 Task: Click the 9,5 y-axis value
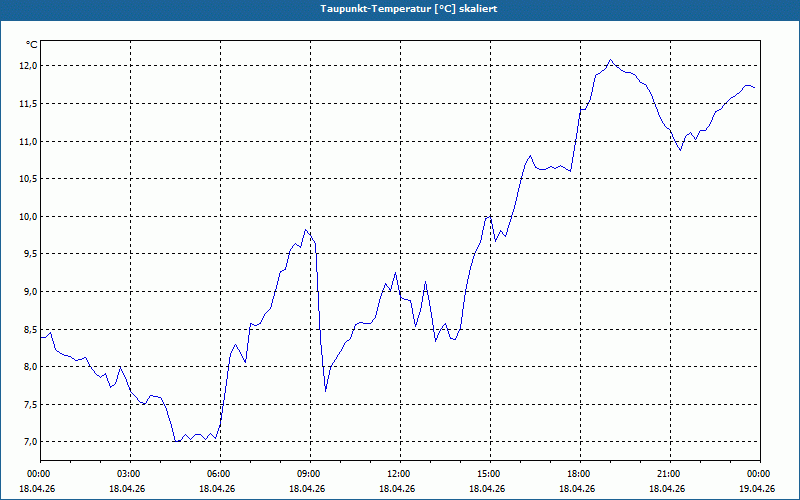(x=31, y=254)
